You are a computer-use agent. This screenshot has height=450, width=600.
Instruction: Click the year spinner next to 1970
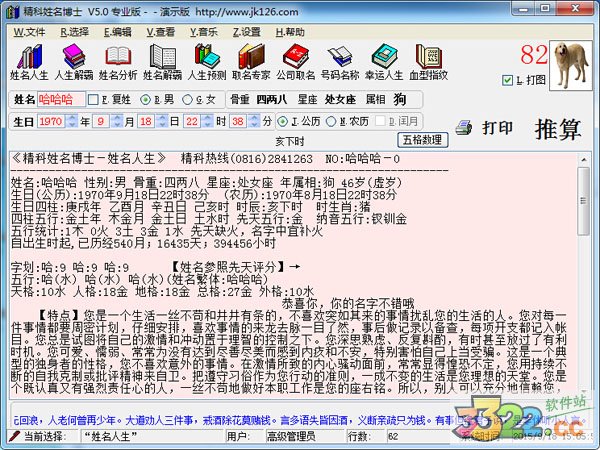[x=72, y=121]
